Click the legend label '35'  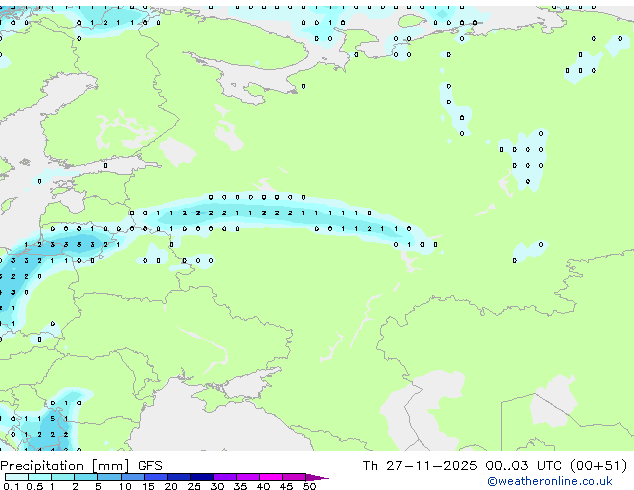(240, 486)
